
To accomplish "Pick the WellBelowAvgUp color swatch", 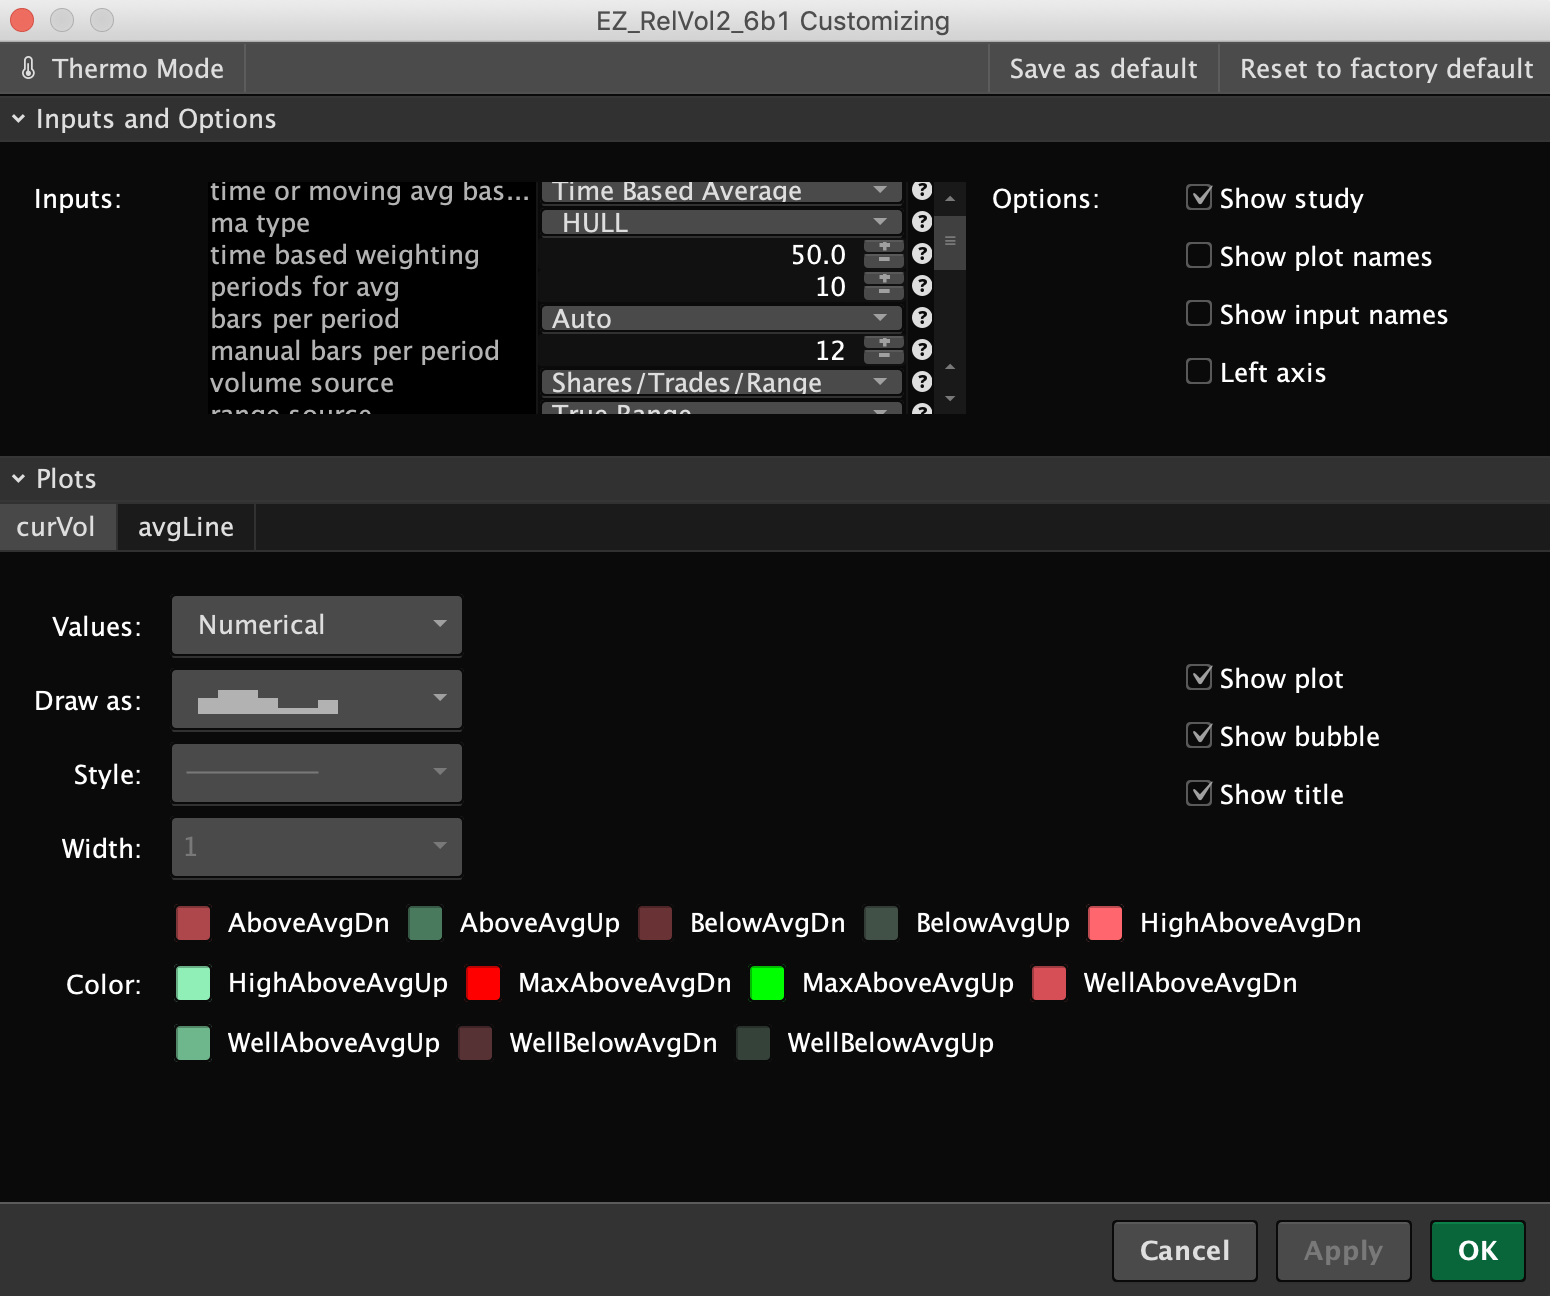I will coord(753,1043).
